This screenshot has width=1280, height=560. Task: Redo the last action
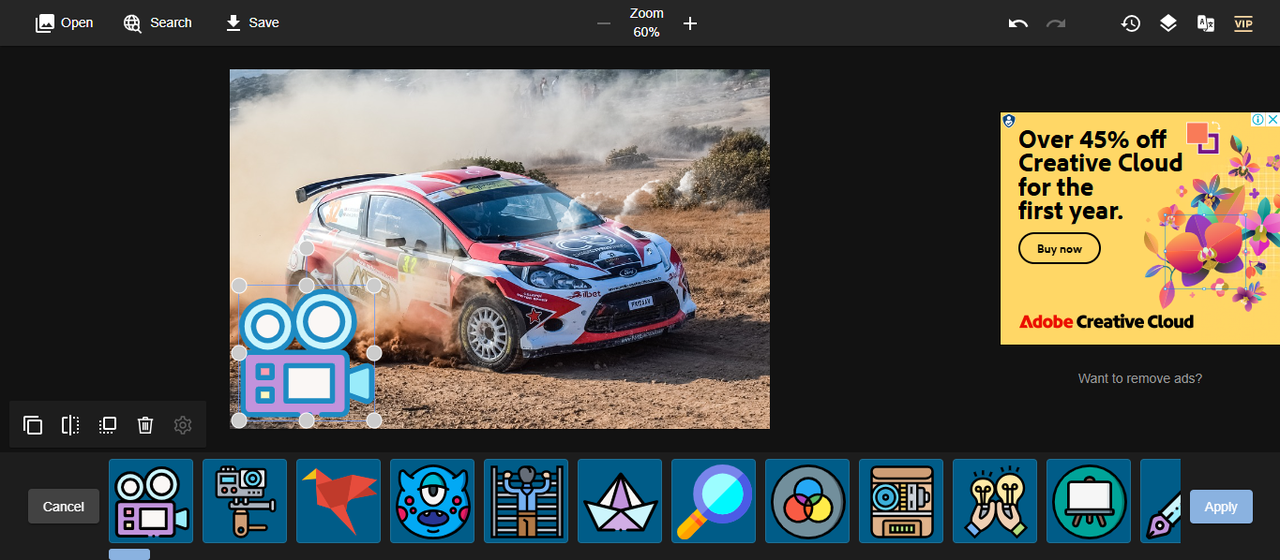click(x=1056, y=23)
